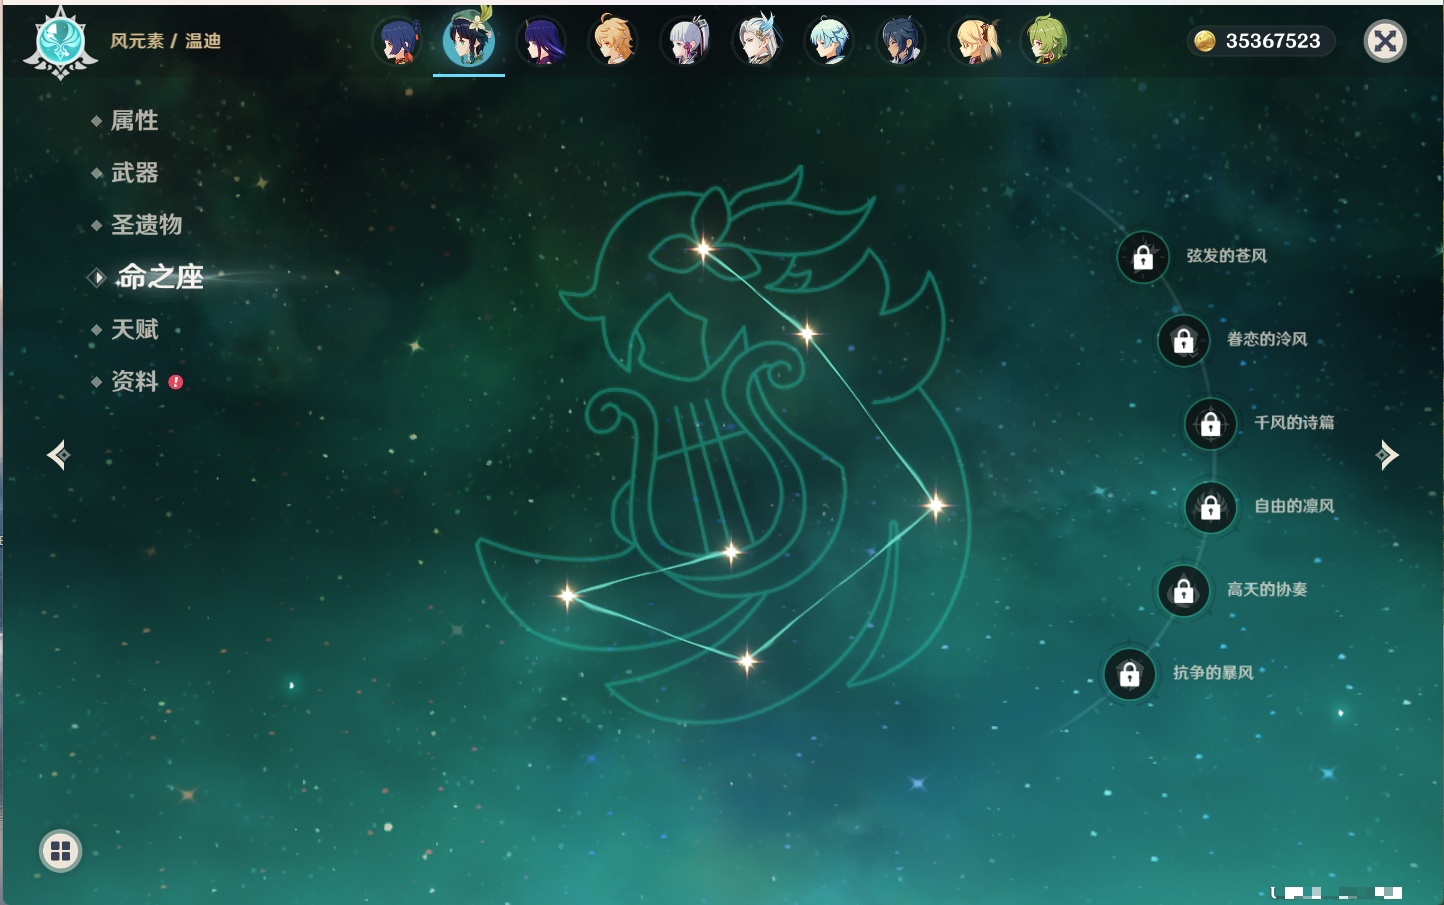Screen dimensions: 1444x905
Task: Select the green-haired Collei portrait
Action: tap(1046, 42)
